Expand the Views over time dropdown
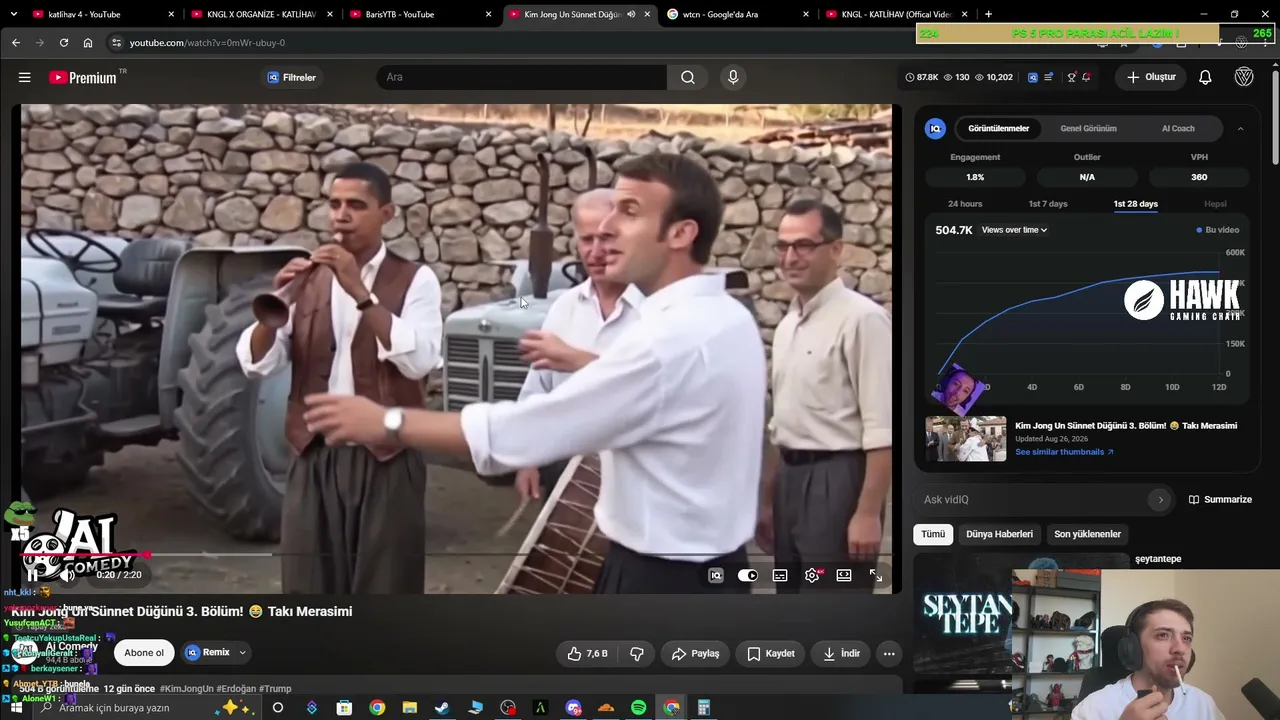The height and width of the screenshot is (720, 1280). click(1014, 230)
